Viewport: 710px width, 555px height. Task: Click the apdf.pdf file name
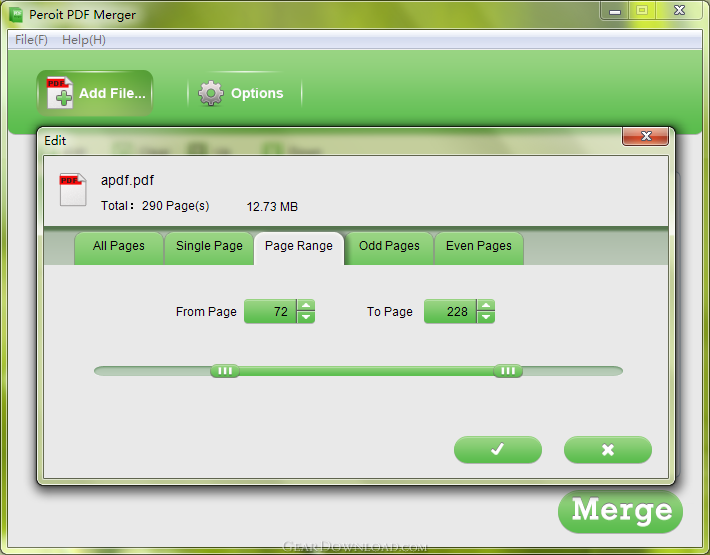(x=127, y=181)
